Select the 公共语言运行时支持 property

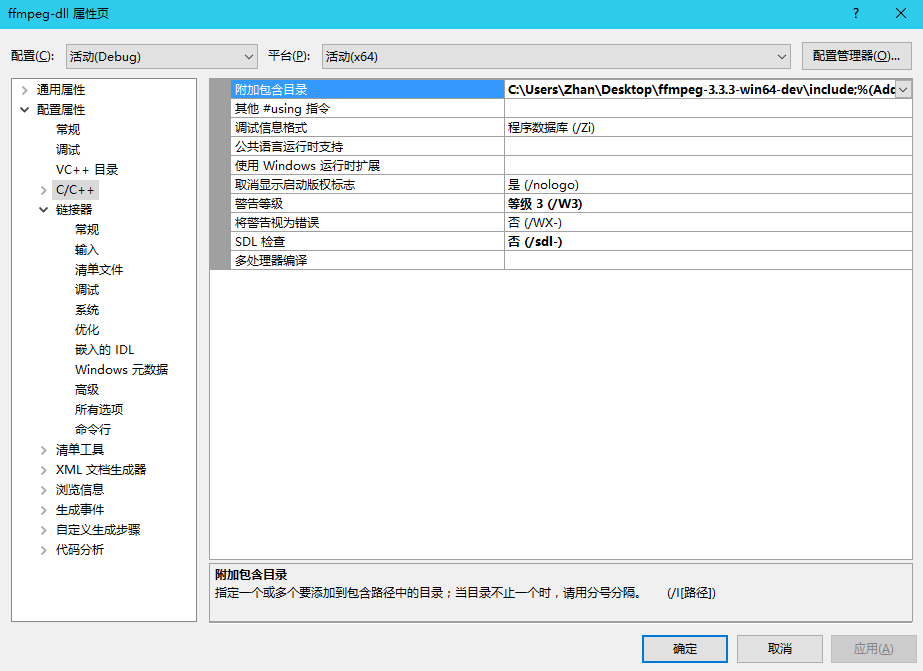click(x=367, y=147)
